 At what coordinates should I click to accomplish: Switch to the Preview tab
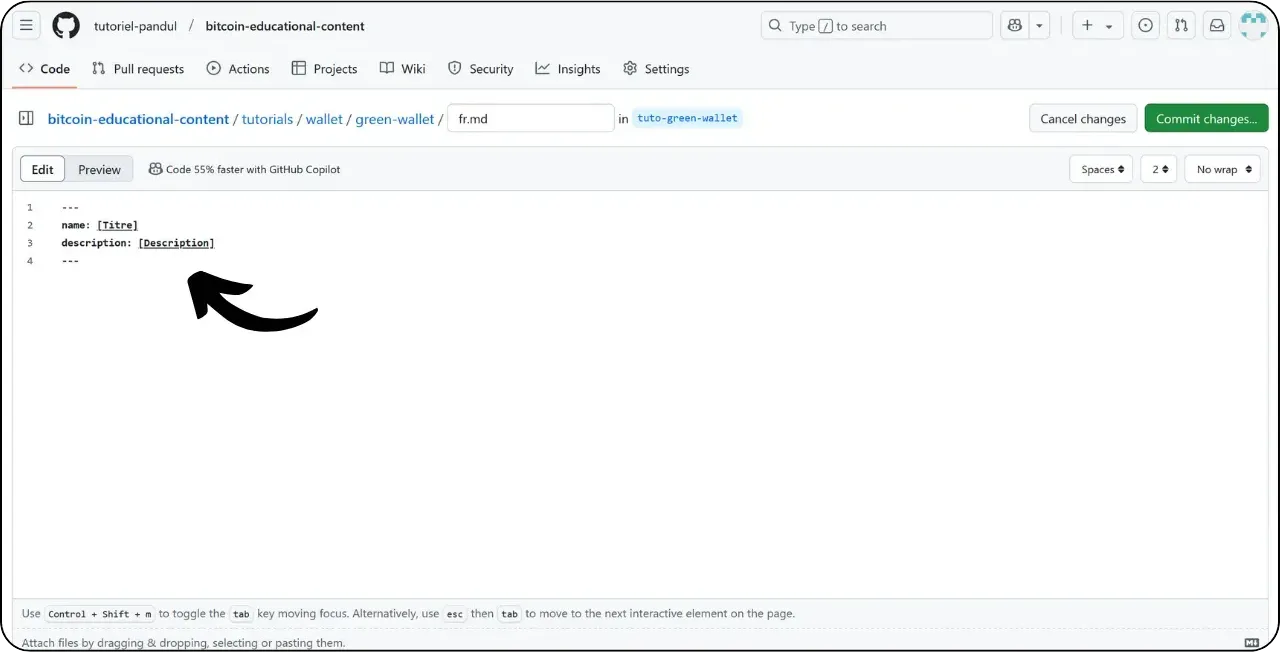pos(99,169)
